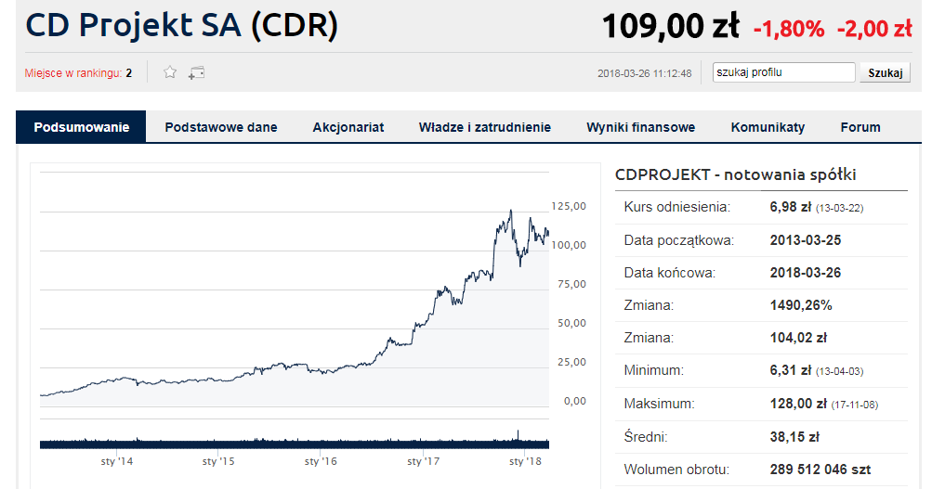The height and width of the screenshot is (489, 945).
Task: Switch to the Podstawowe dane tab
Action: tap(221, 127)
